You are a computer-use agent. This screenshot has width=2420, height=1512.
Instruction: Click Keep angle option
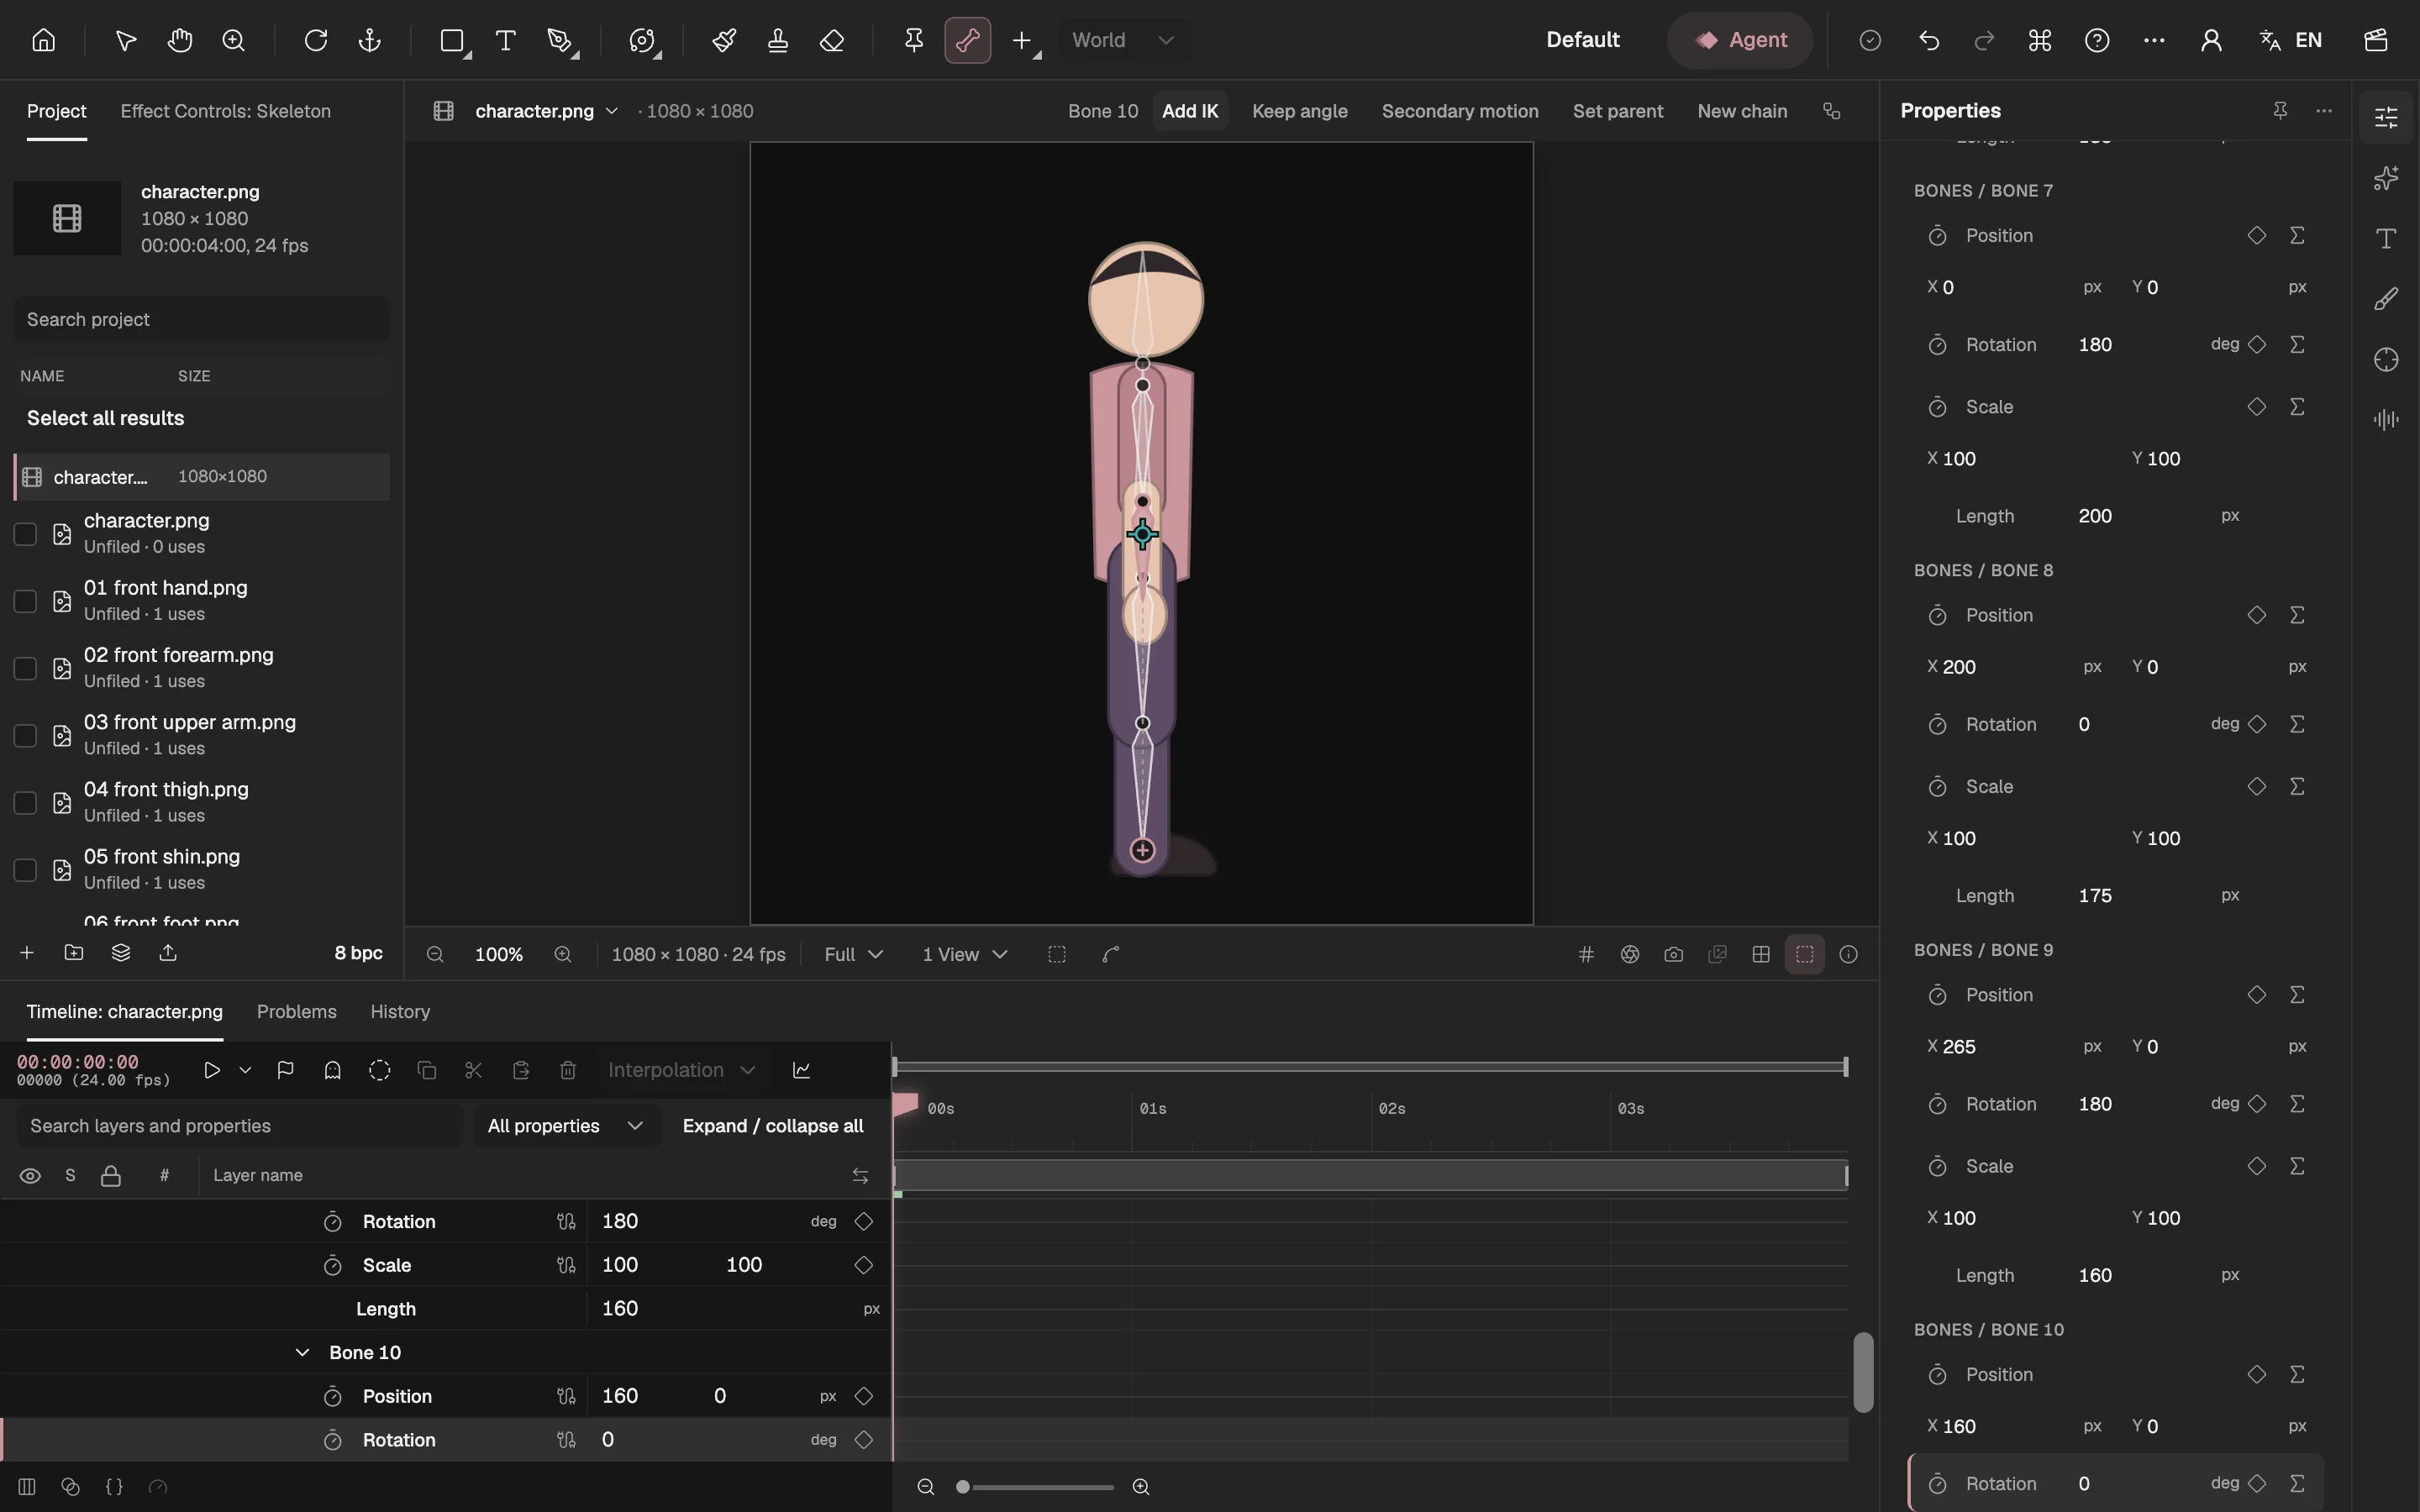pyautogui.click(x=1300, y=111)
